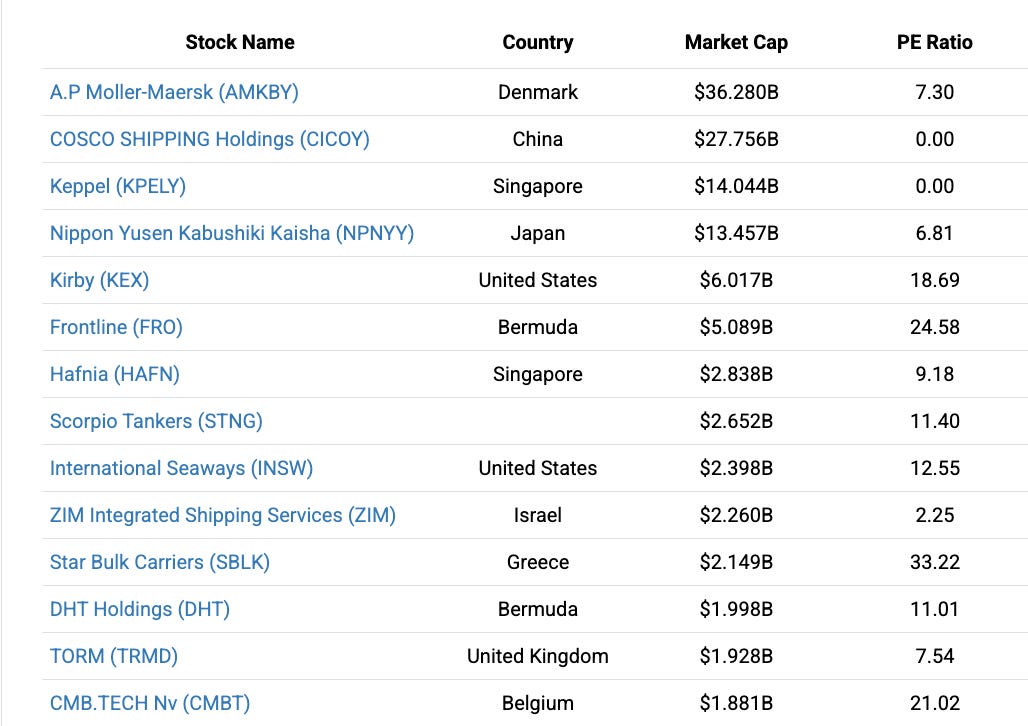1028x726 pixels.
Task: Click the Greece country cell
Action: point(538,563)
